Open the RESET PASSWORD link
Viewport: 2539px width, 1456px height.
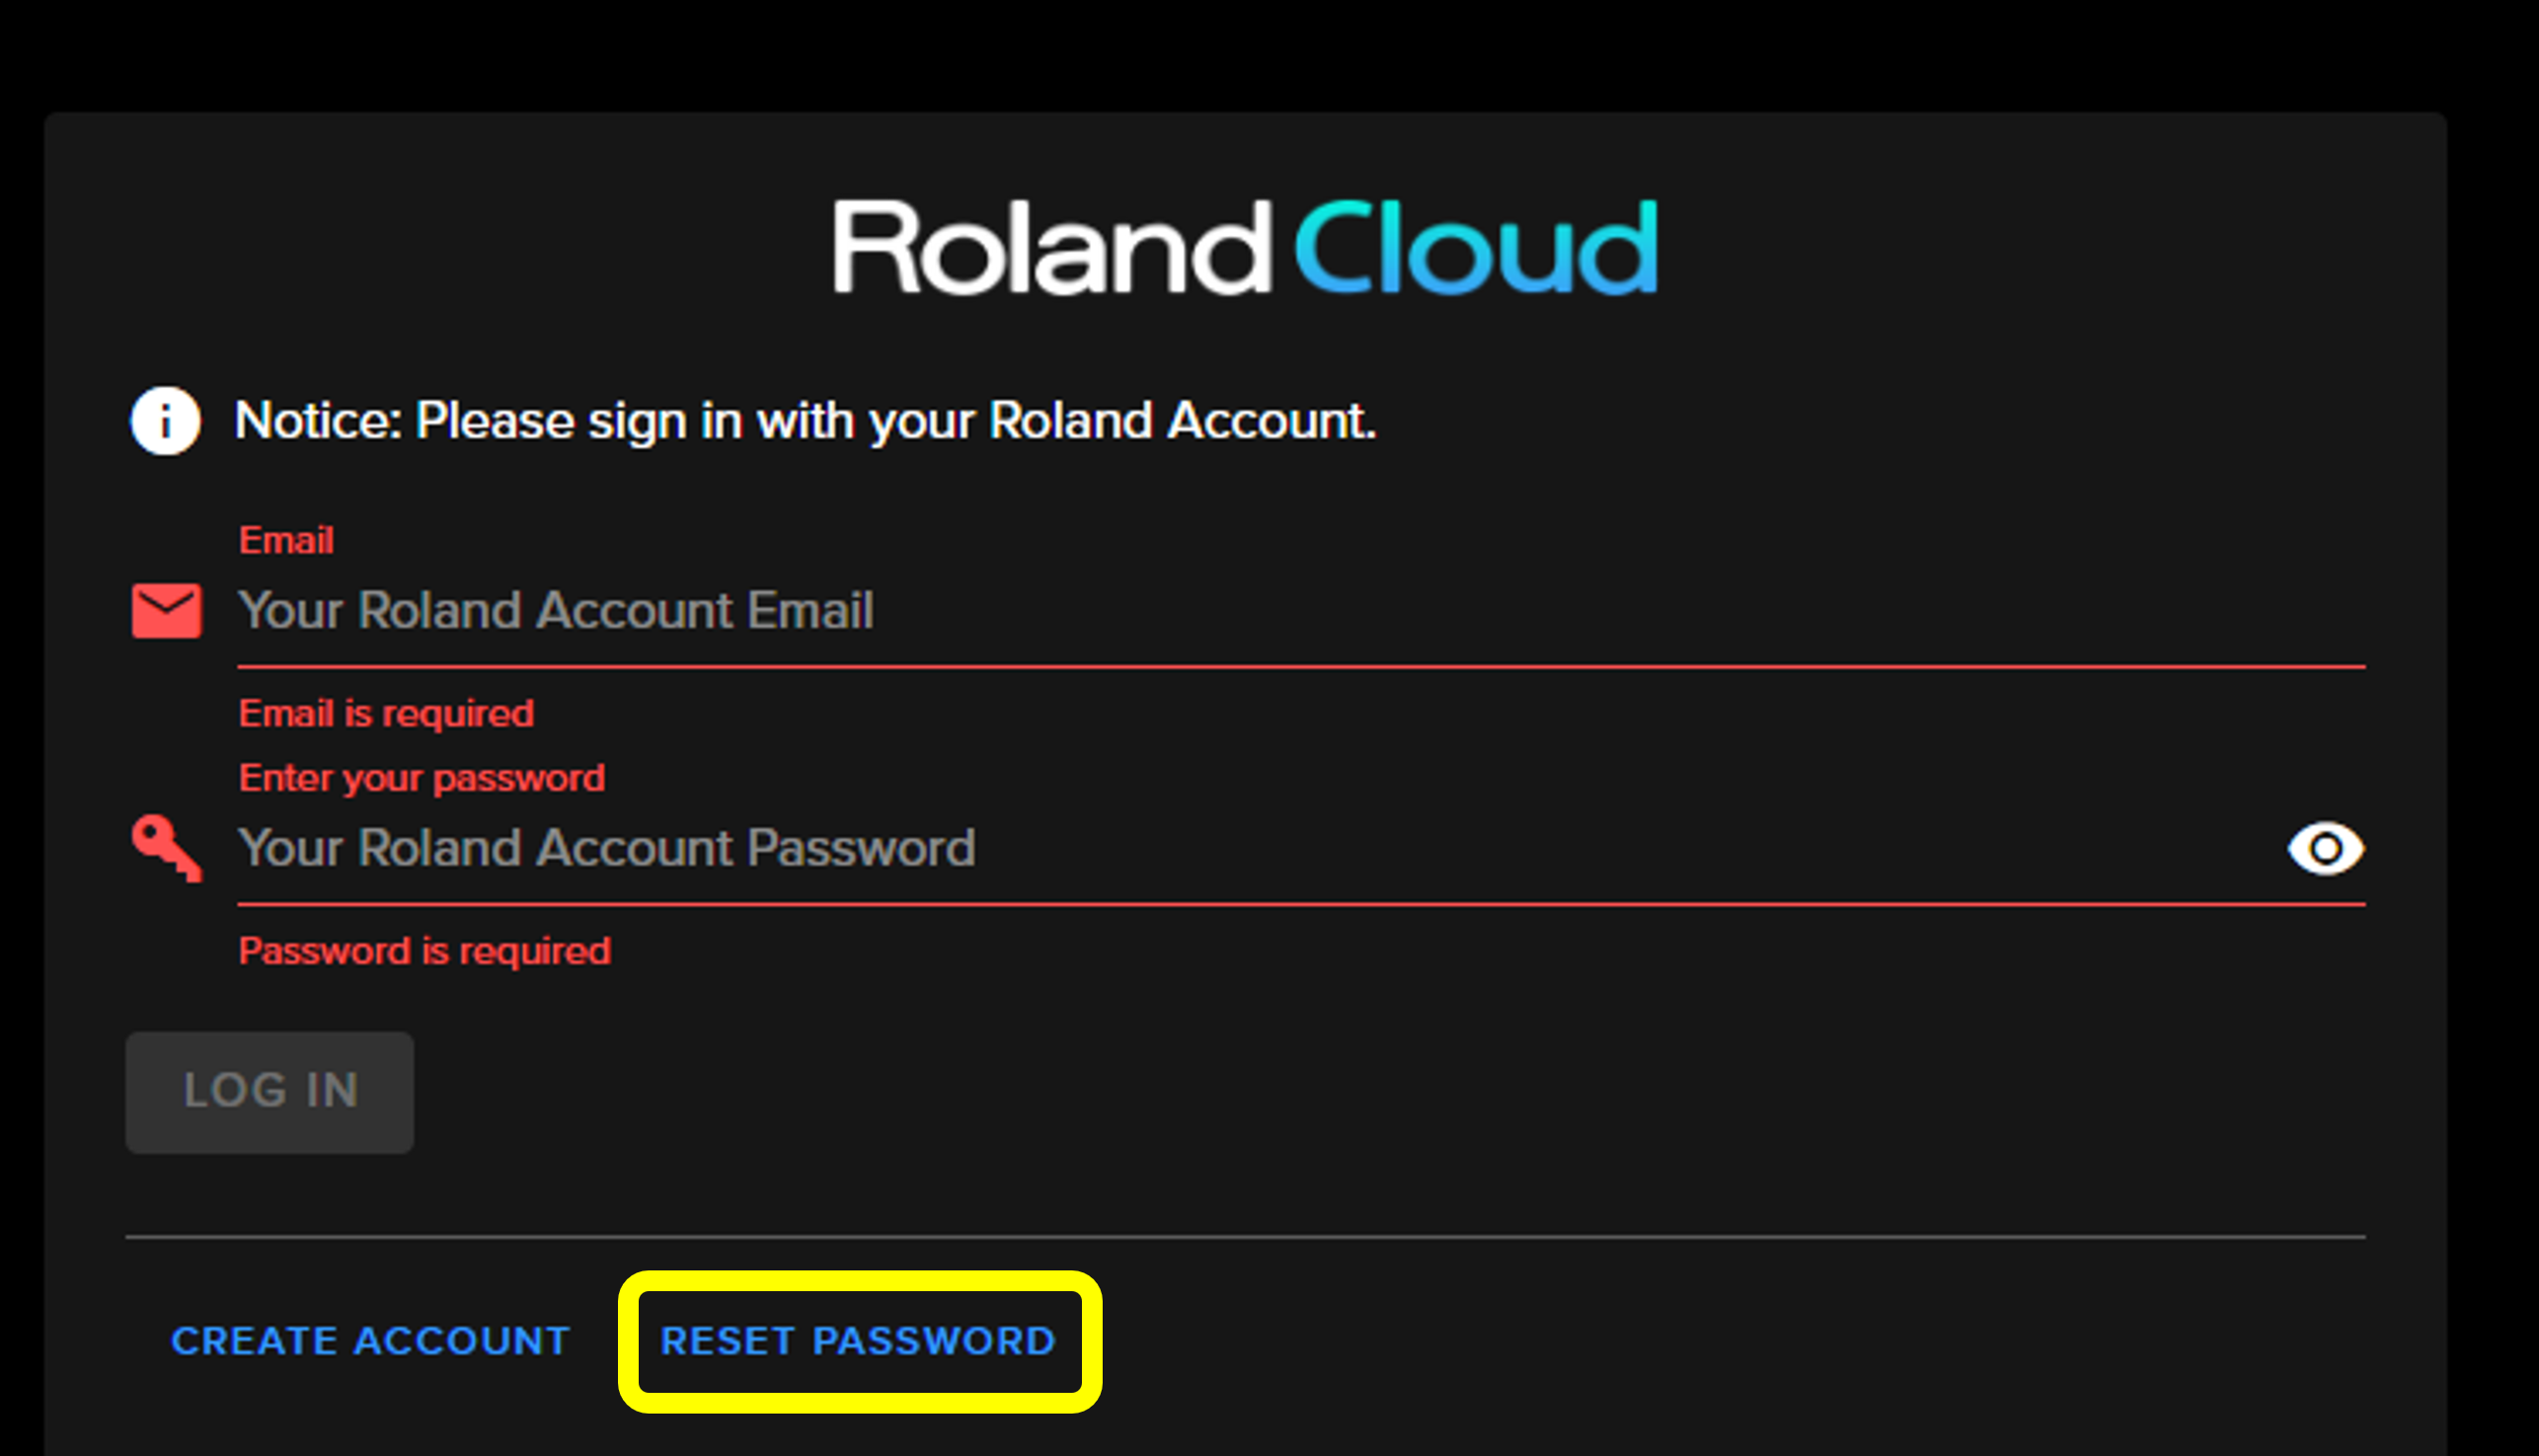tap(859, 1341)
